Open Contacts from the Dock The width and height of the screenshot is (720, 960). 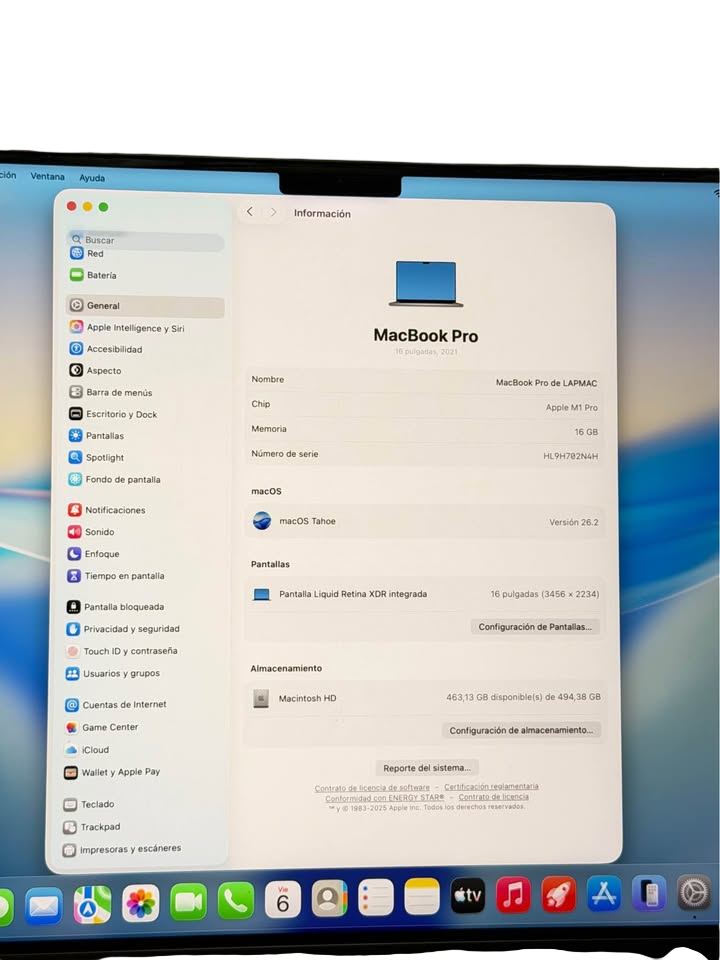click(x=329, y=898)
